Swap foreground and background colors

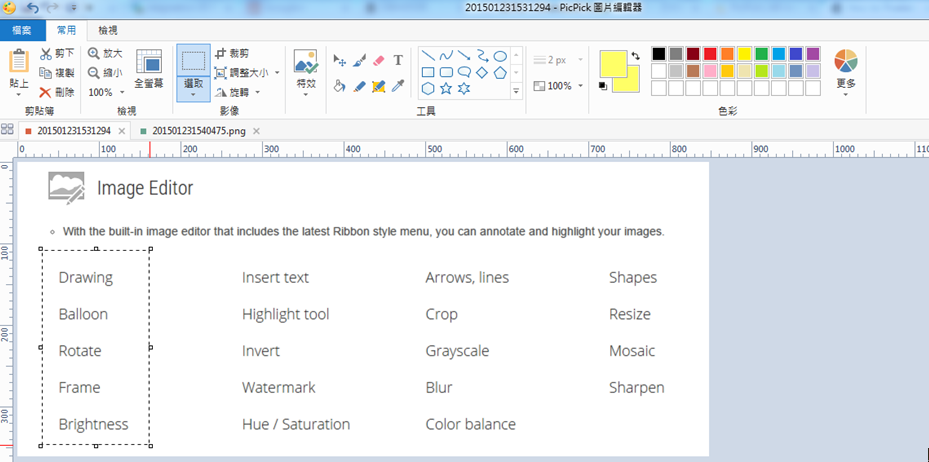[x=636, y=56]
